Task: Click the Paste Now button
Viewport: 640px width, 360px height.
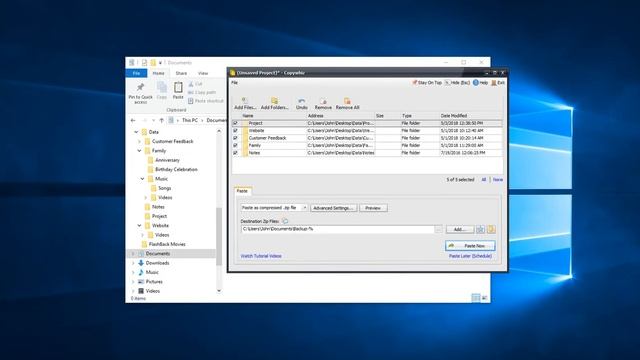Action: pos(470,246)
